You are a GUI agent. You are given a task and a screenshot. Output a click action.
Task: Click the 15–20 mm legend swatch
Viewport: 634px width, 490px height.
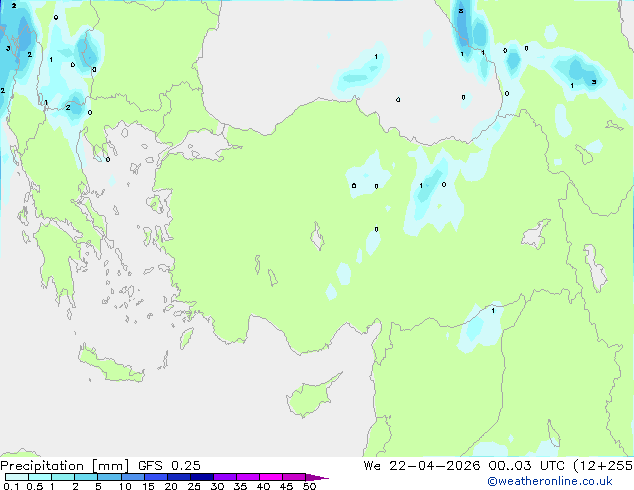pos(156,477)
